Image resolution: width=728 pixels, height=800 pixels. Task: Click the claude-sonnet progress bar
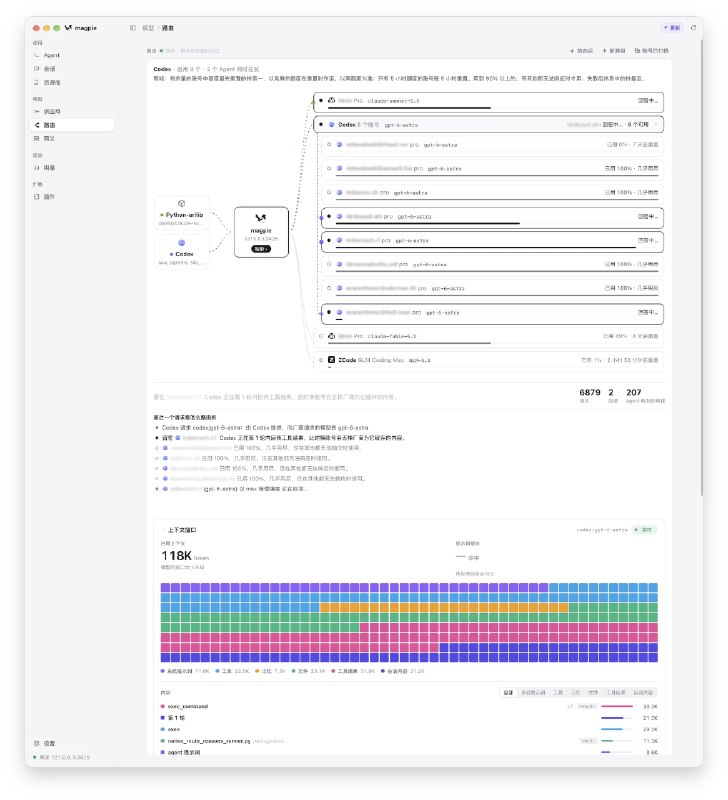click(409, 108)
